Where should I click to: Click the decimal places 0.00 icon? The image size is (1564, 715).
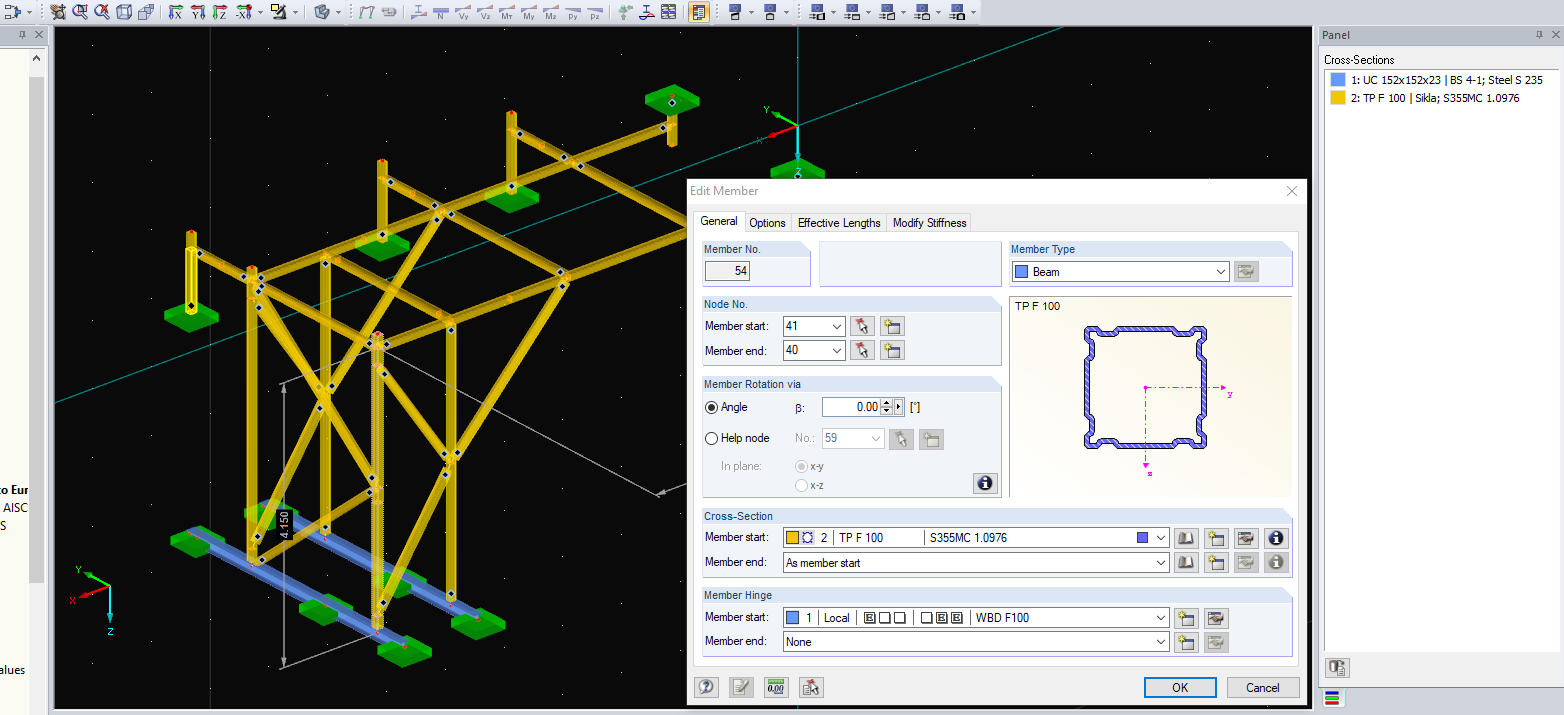(x=775, y=687)
